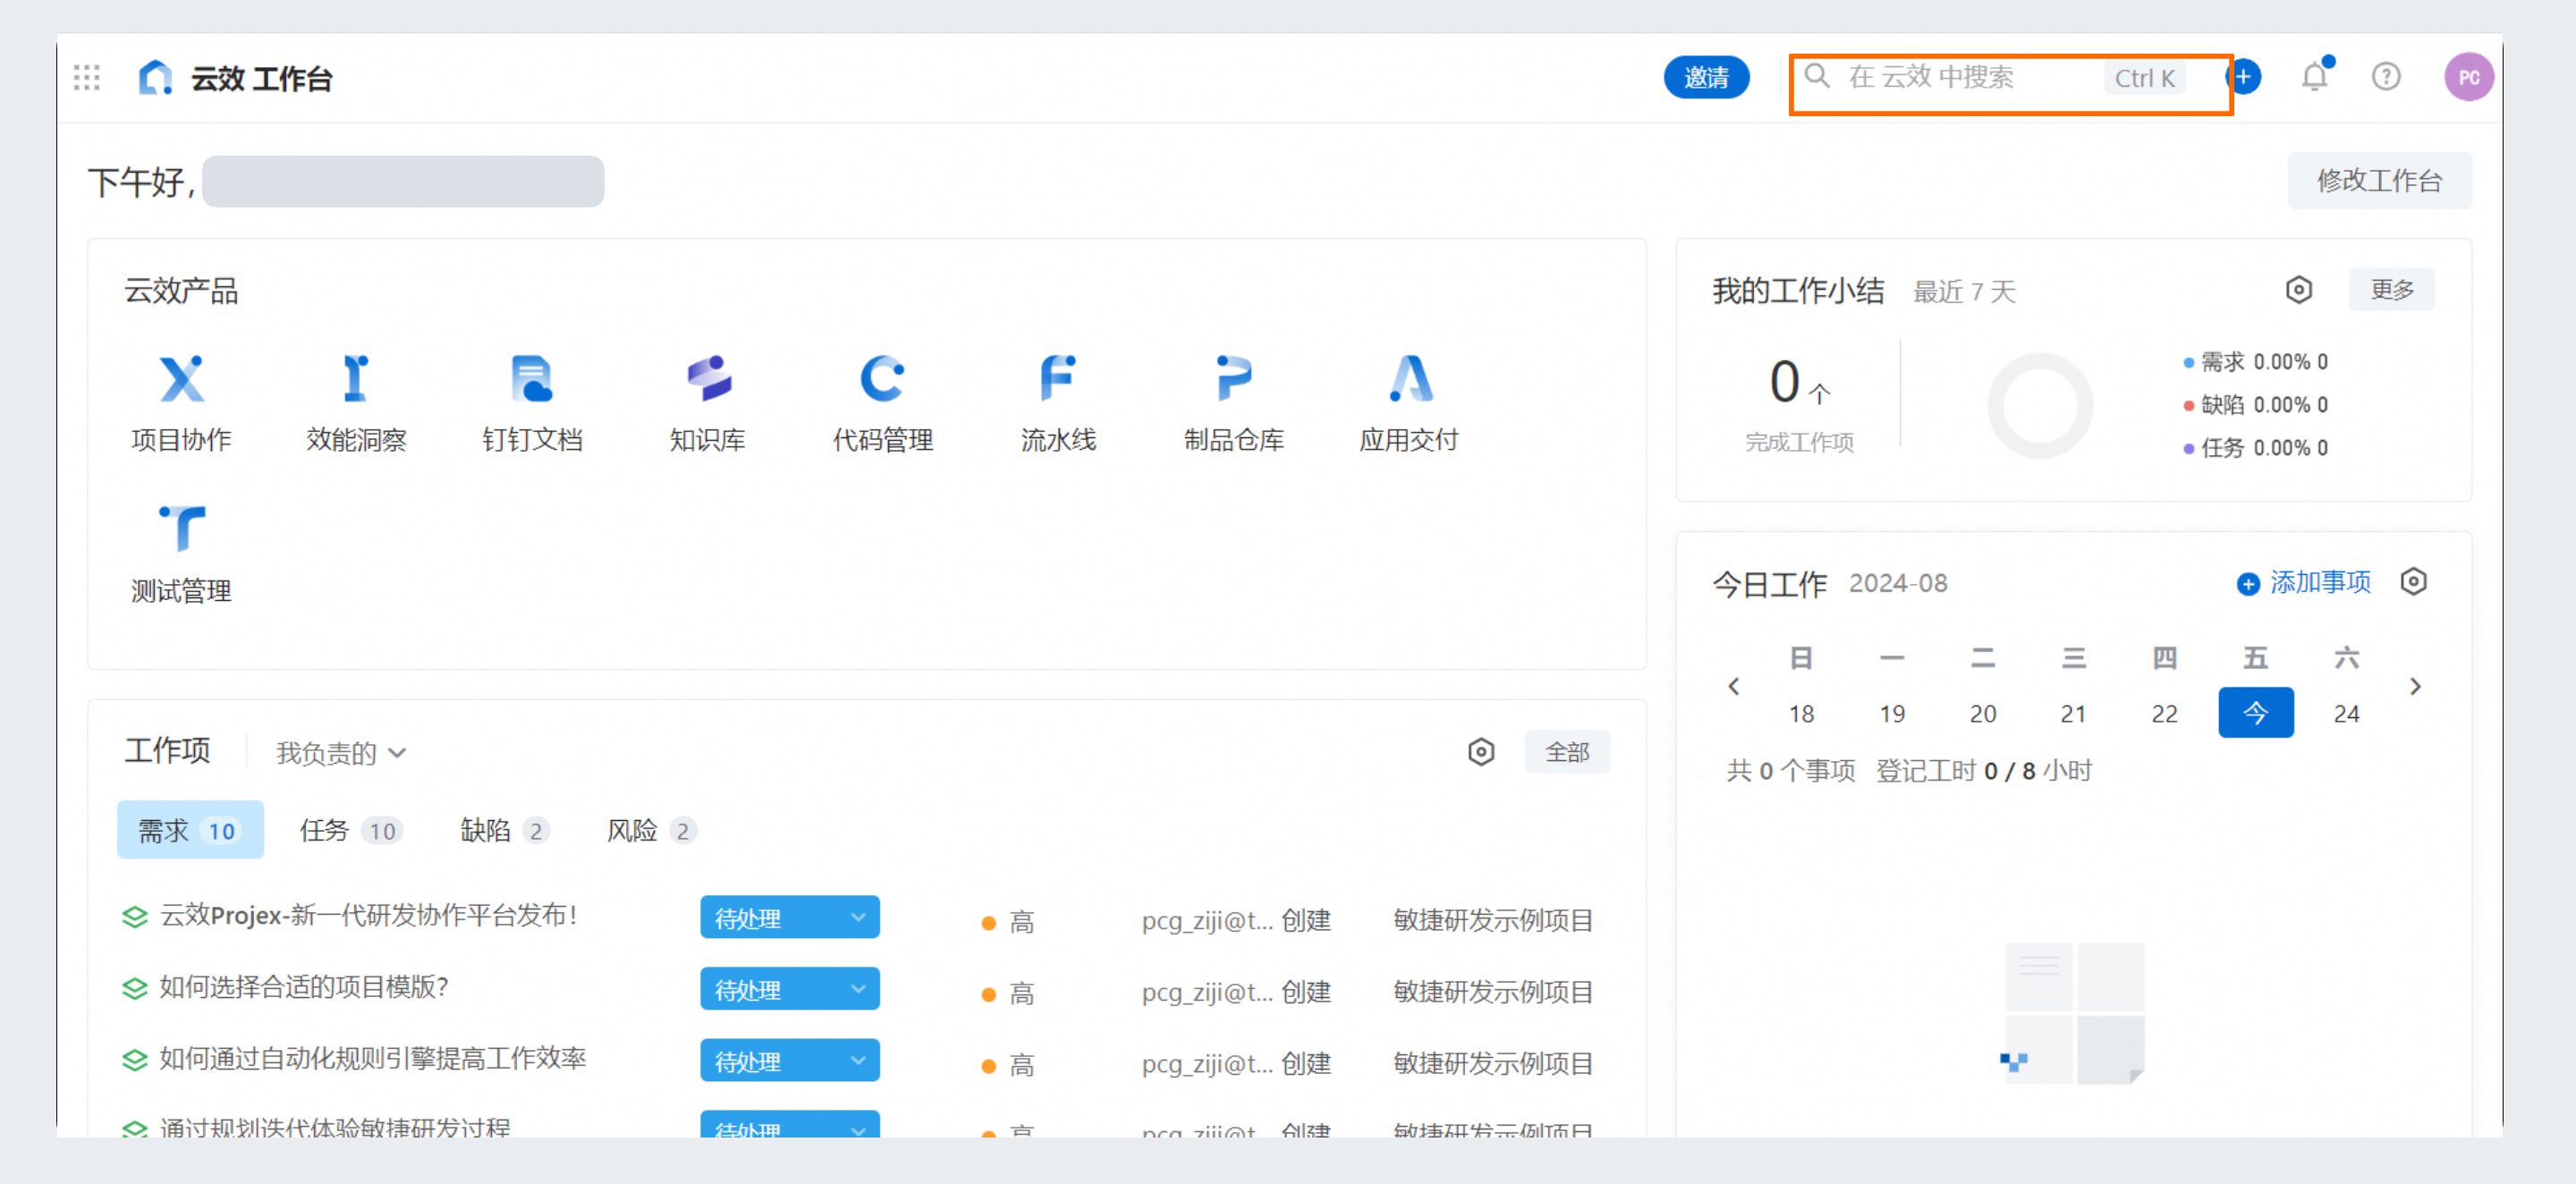Open work item 如何选择合适的项目模版?

point(304,987)
